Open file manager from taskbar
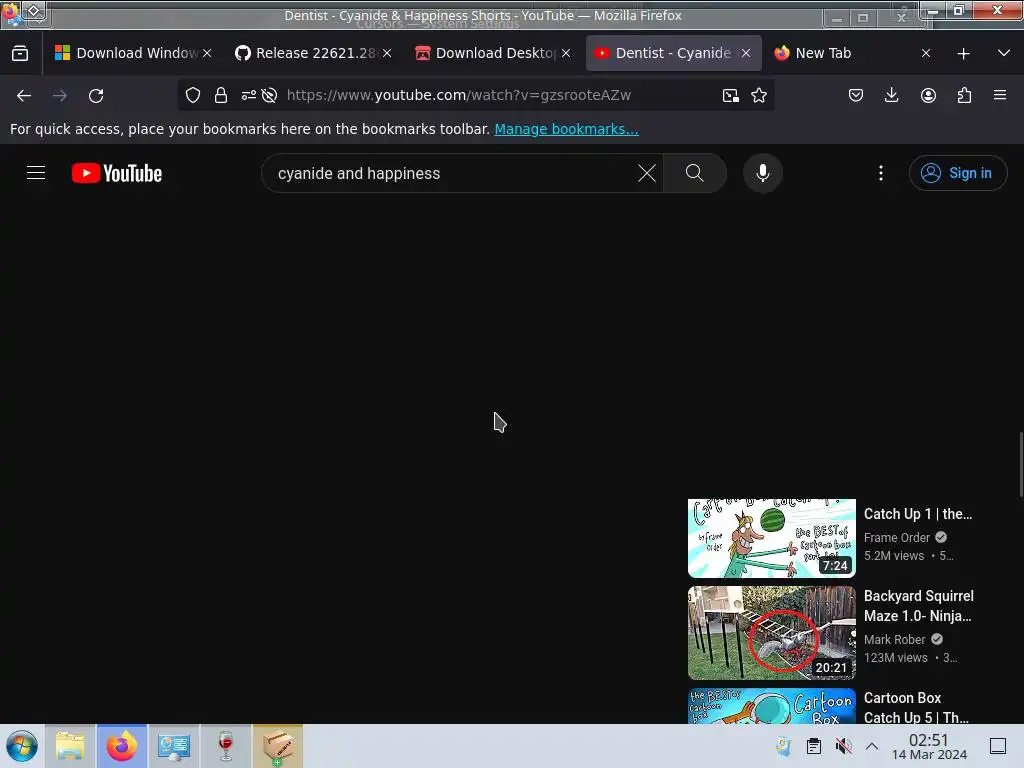The height and width of the screenshot is (768, 1024). tap(70, 746)
